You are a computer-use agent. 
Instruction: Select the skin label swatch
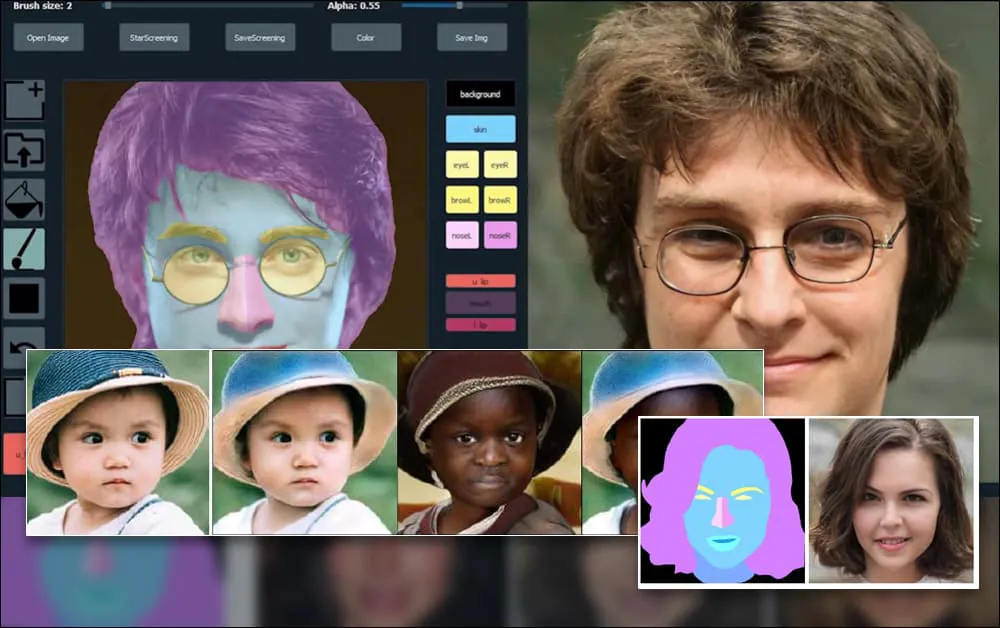(480, 129)
